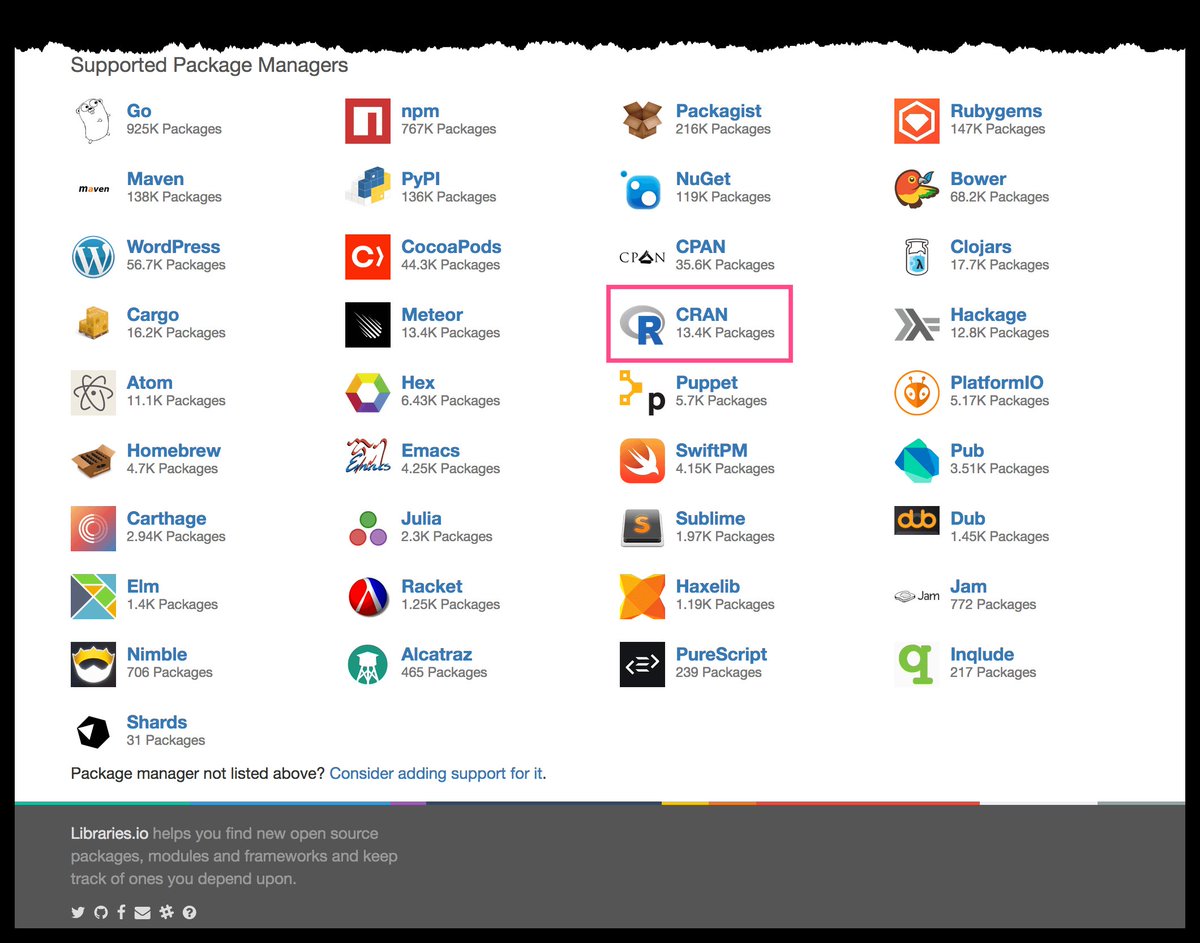Click the Carthage logo
Viewport: 1200px width, 943px height.
tap(93, 529)
